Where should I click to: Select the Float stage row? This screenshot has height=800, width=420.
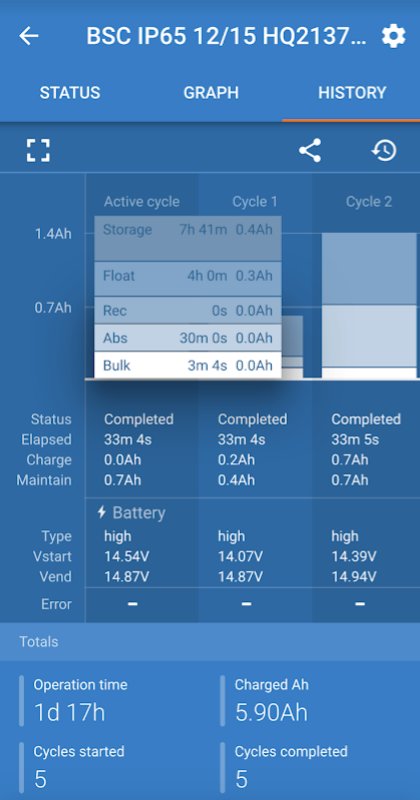[x=188, y=279]
